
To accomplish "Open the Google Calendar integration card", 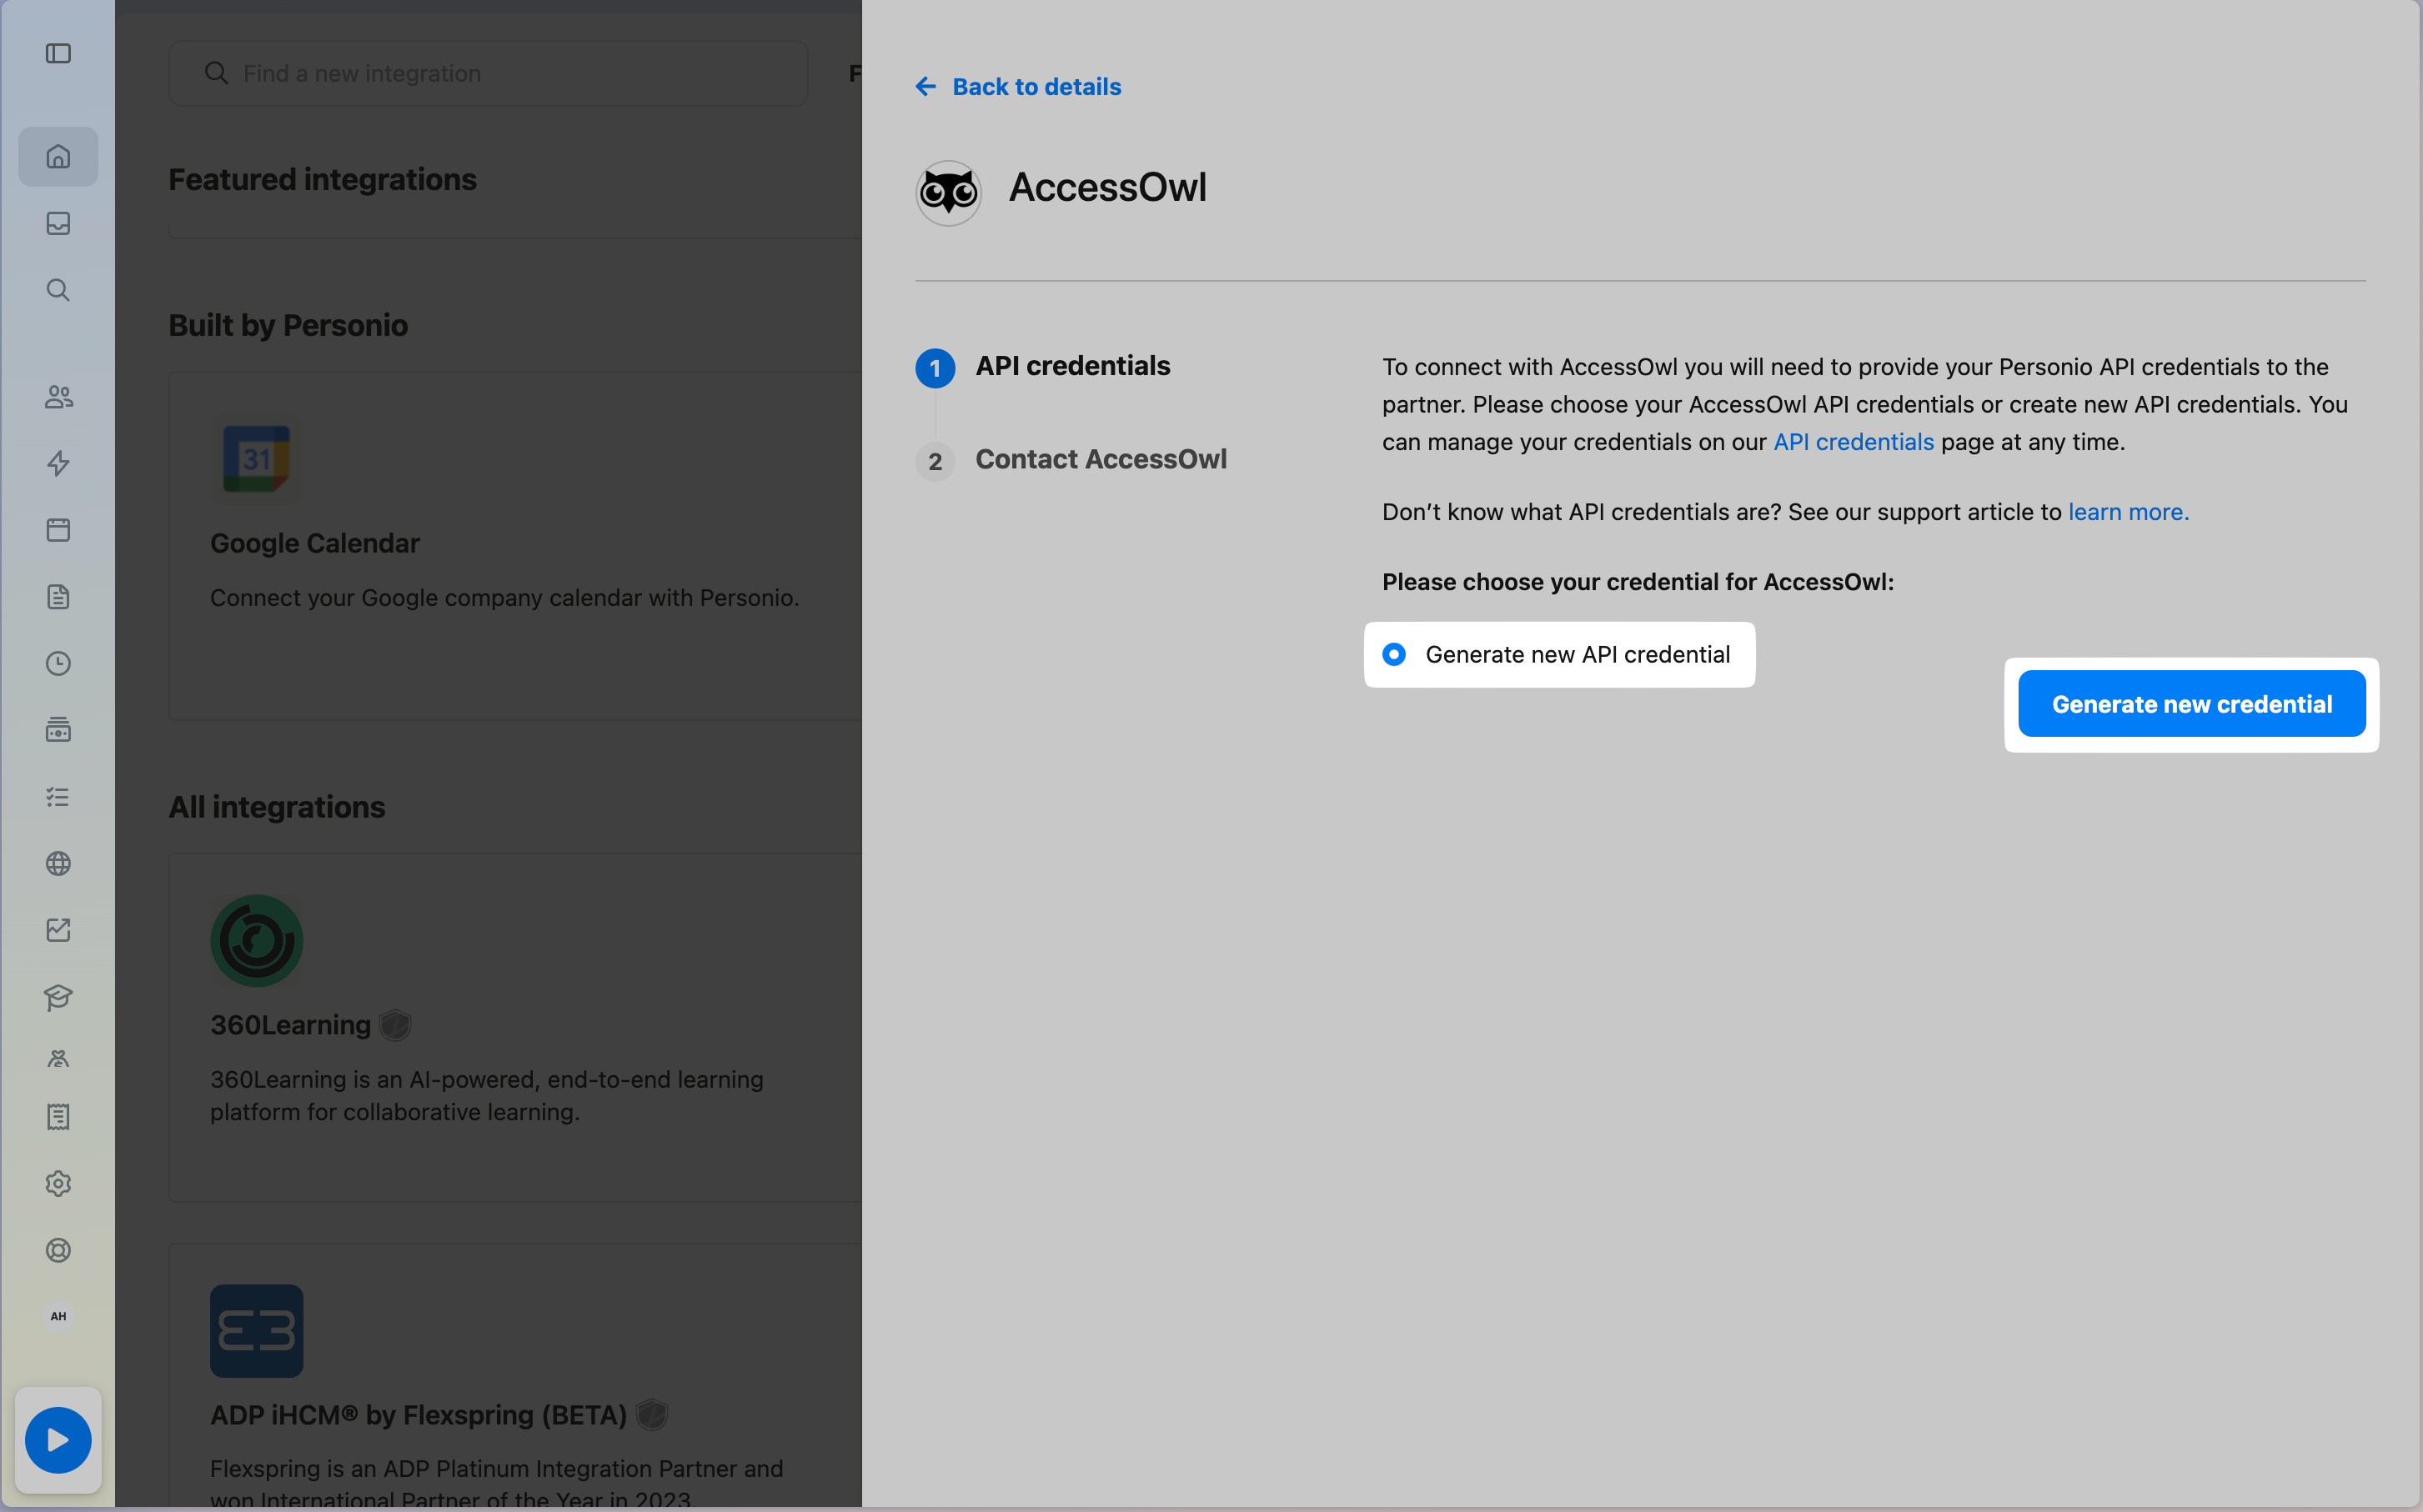I will [x=515, y=546].
